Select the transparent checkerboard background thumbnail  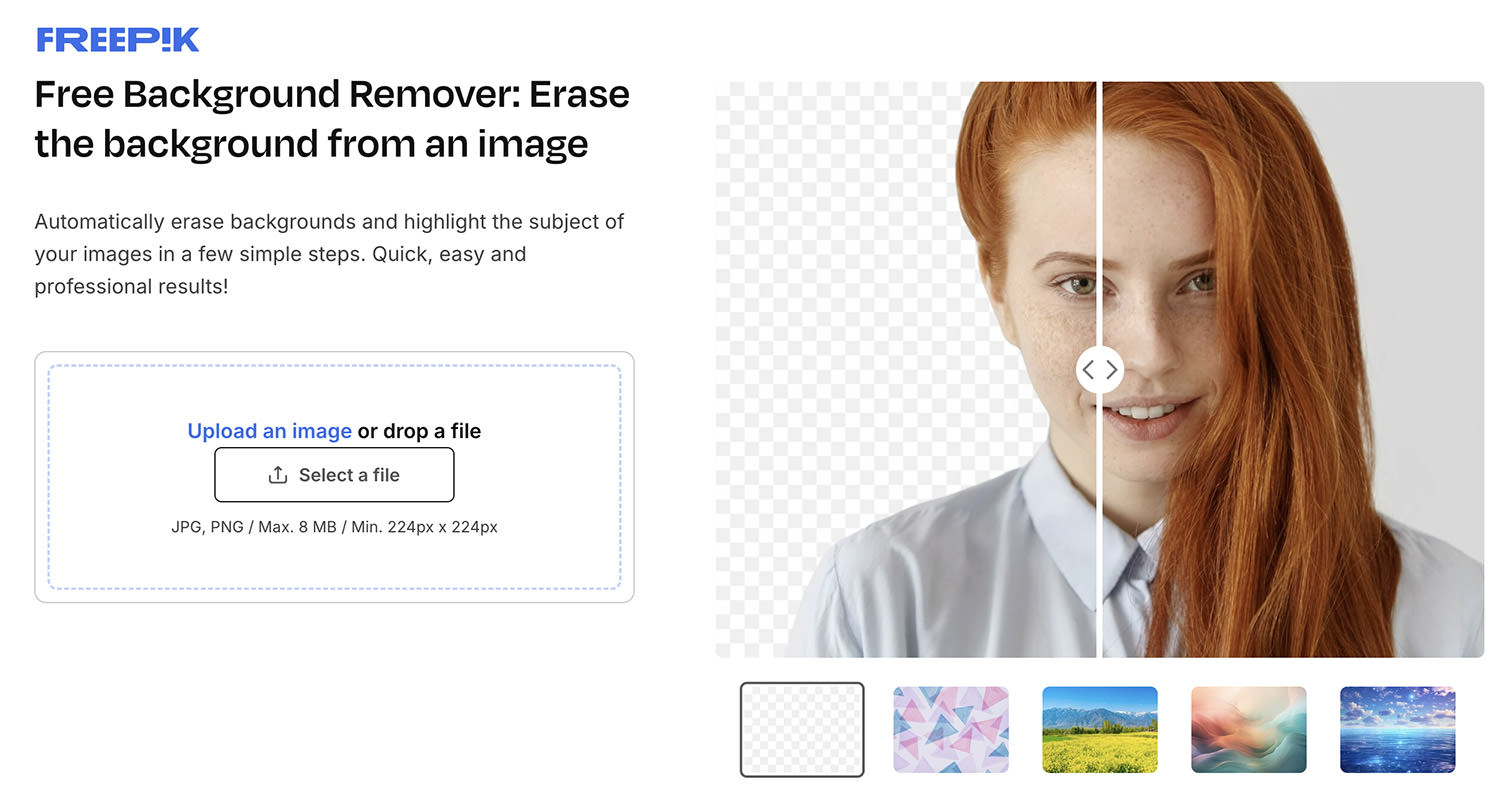(x=802, y=729)
